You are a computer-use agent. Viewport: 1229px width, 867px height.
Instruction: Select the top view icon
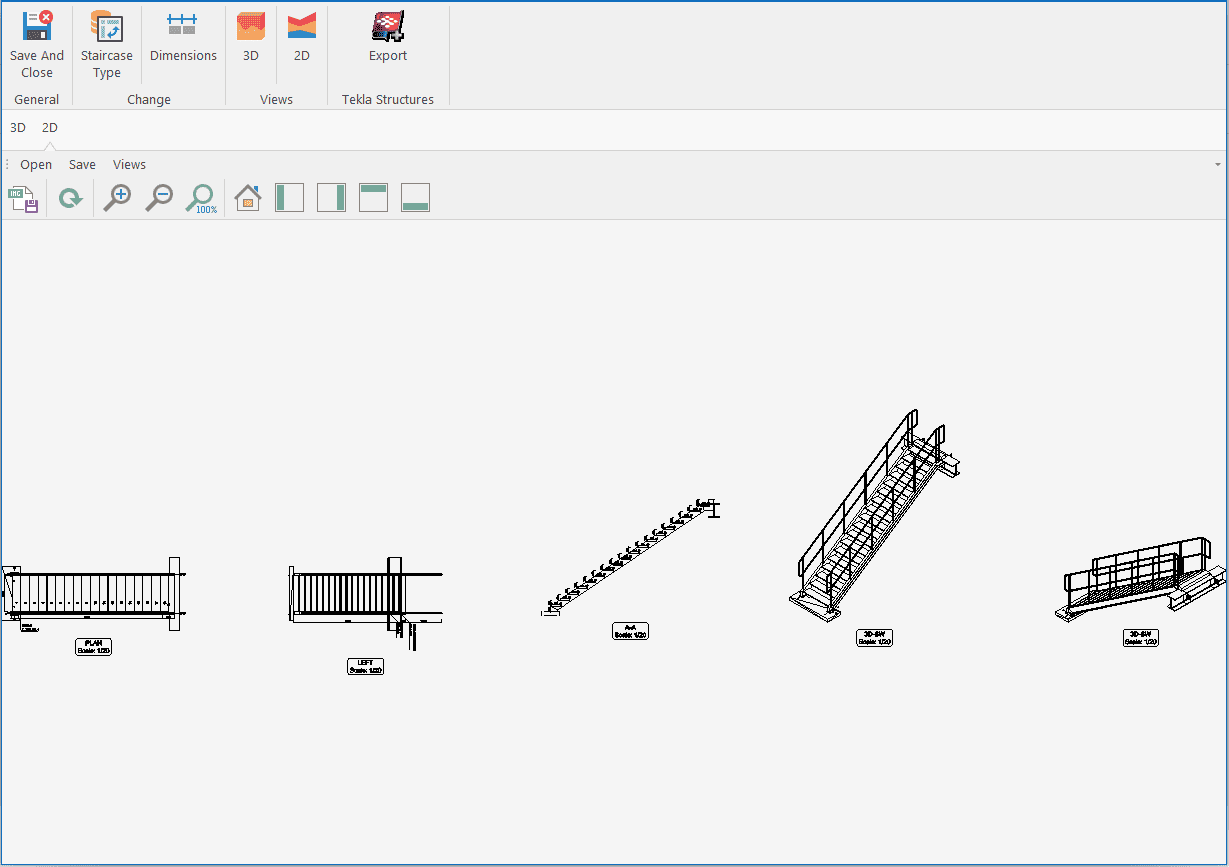tap(373, 198)
